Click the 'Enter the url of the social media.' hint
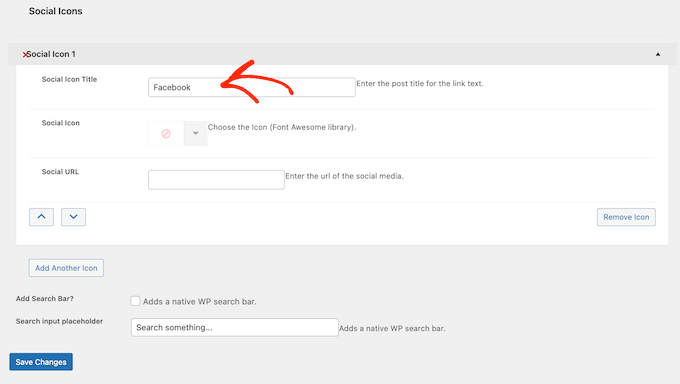The image size is (680, 384). pyautogui.click(x=344, y=176)
